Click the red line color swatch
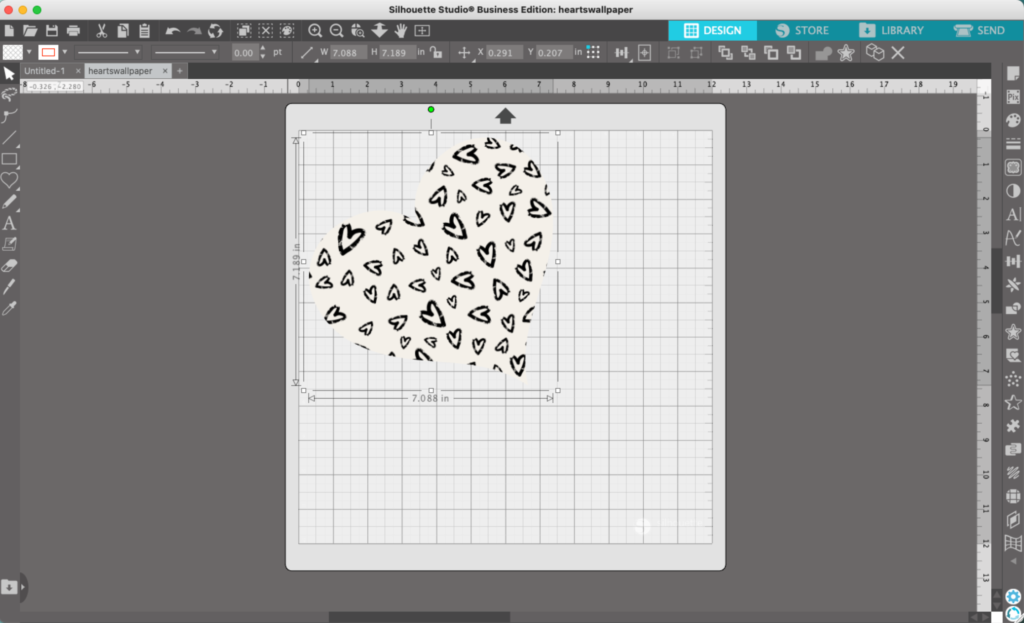 pyautogui.click(x=48, y=52)
